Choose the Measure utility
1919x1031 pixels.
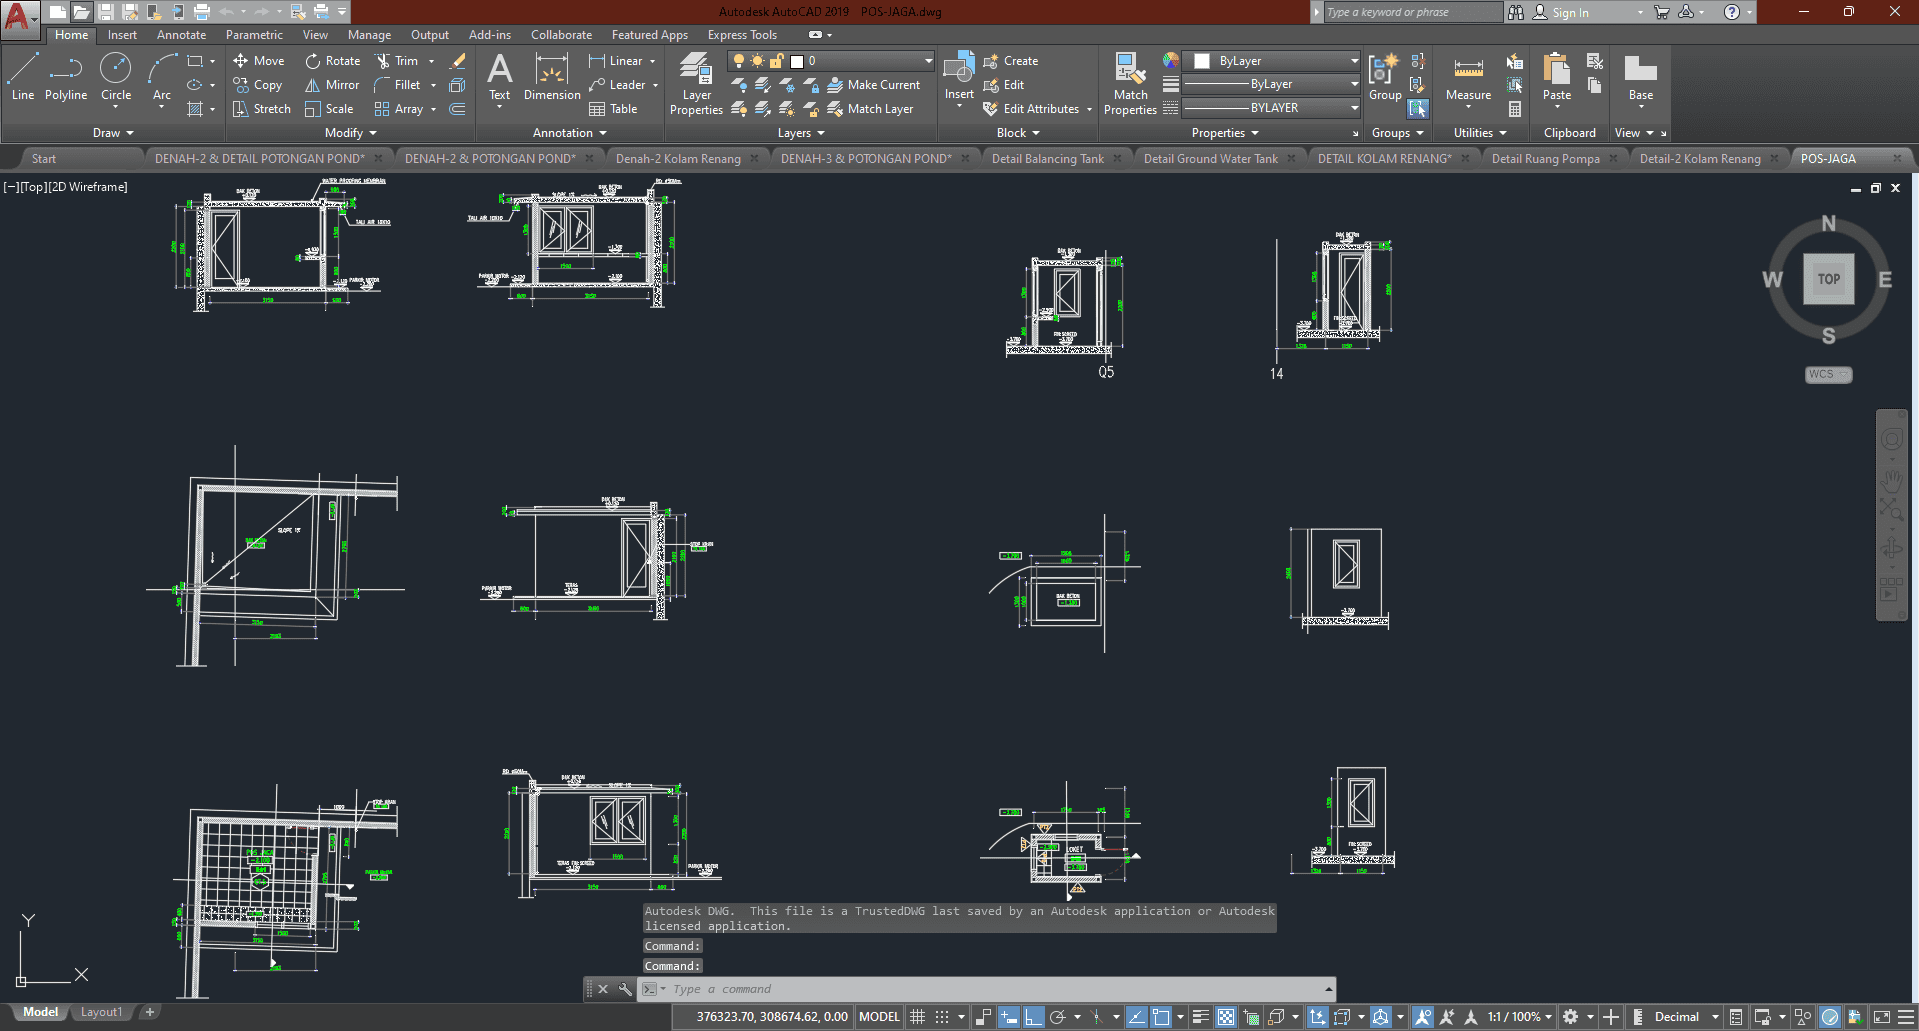(1468, 78)
